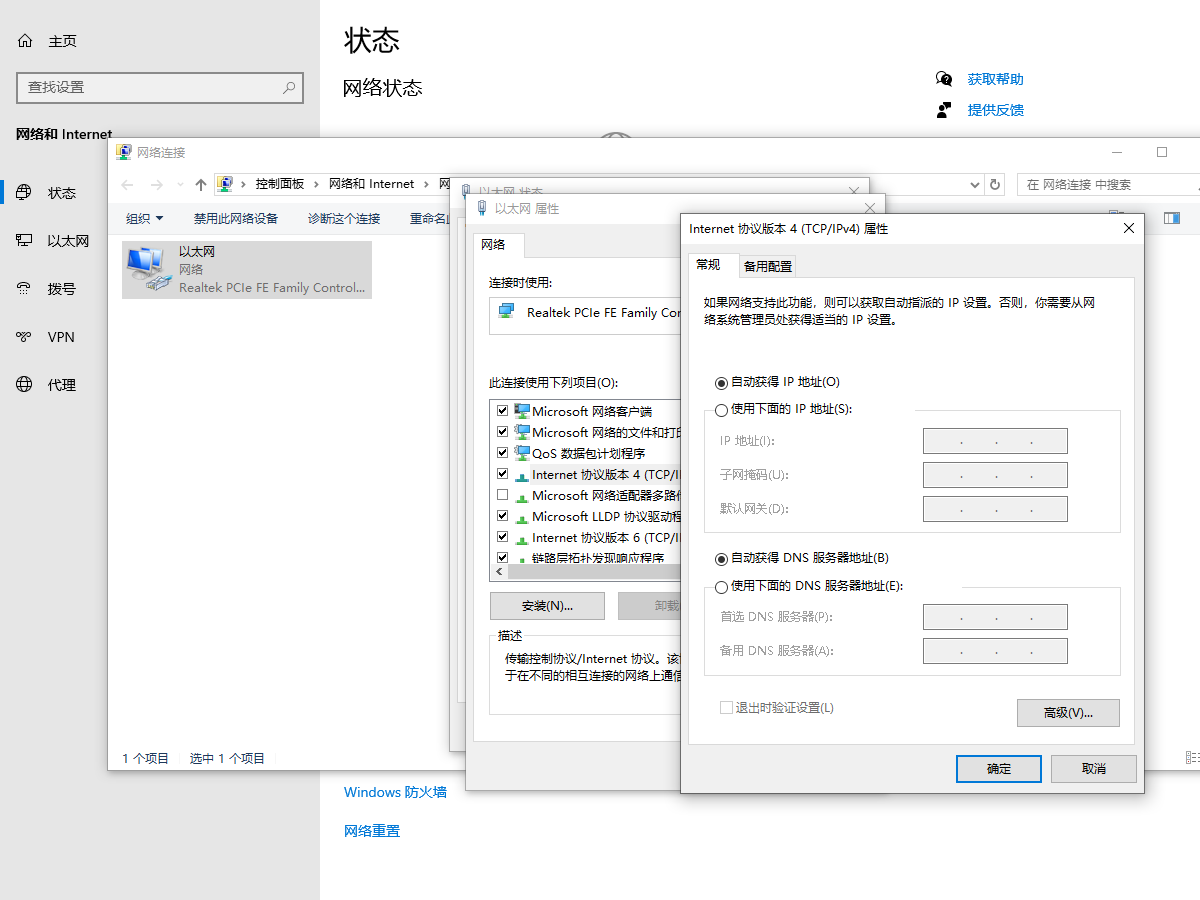Screen dimensions: 1200x900
Task: Click 控制面板 breadcrumb segment
Action: click(x=279, y=184)
